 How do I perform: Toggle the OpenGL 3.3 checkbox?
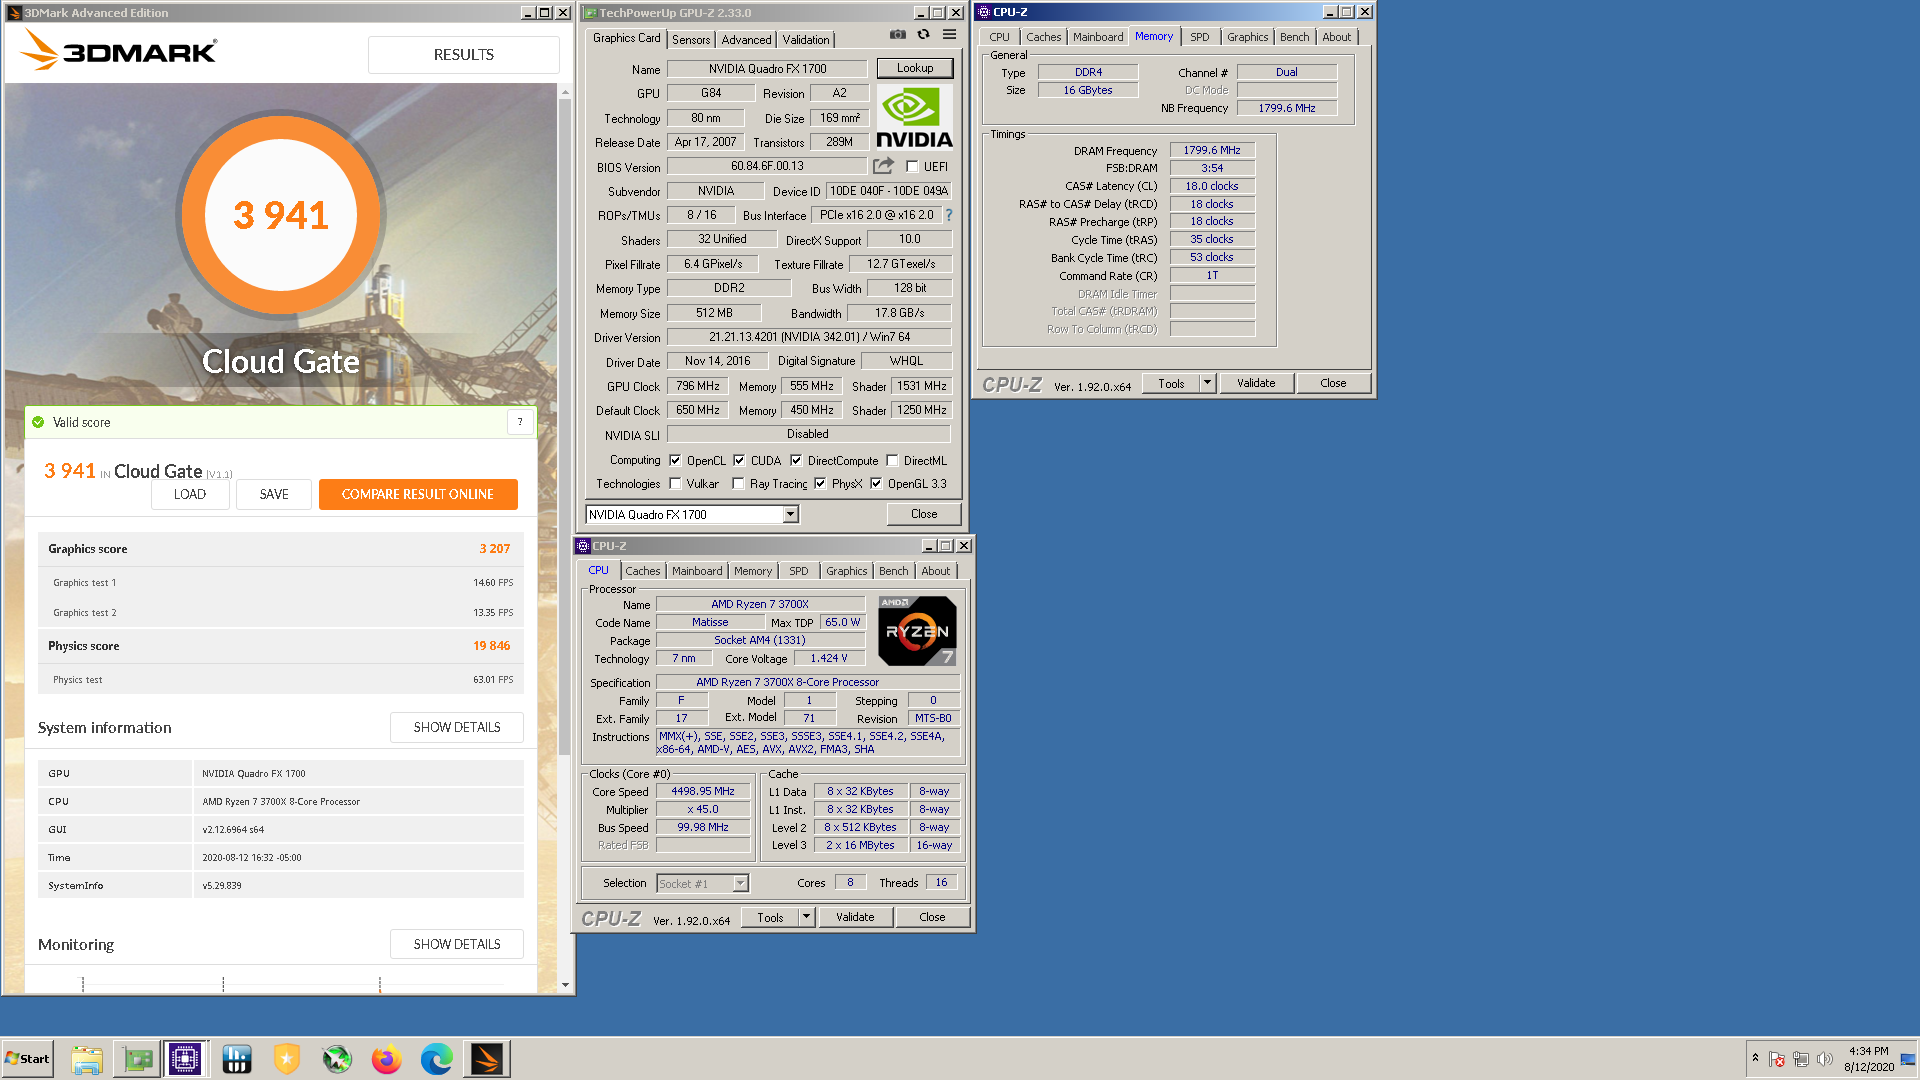[876, 484]
